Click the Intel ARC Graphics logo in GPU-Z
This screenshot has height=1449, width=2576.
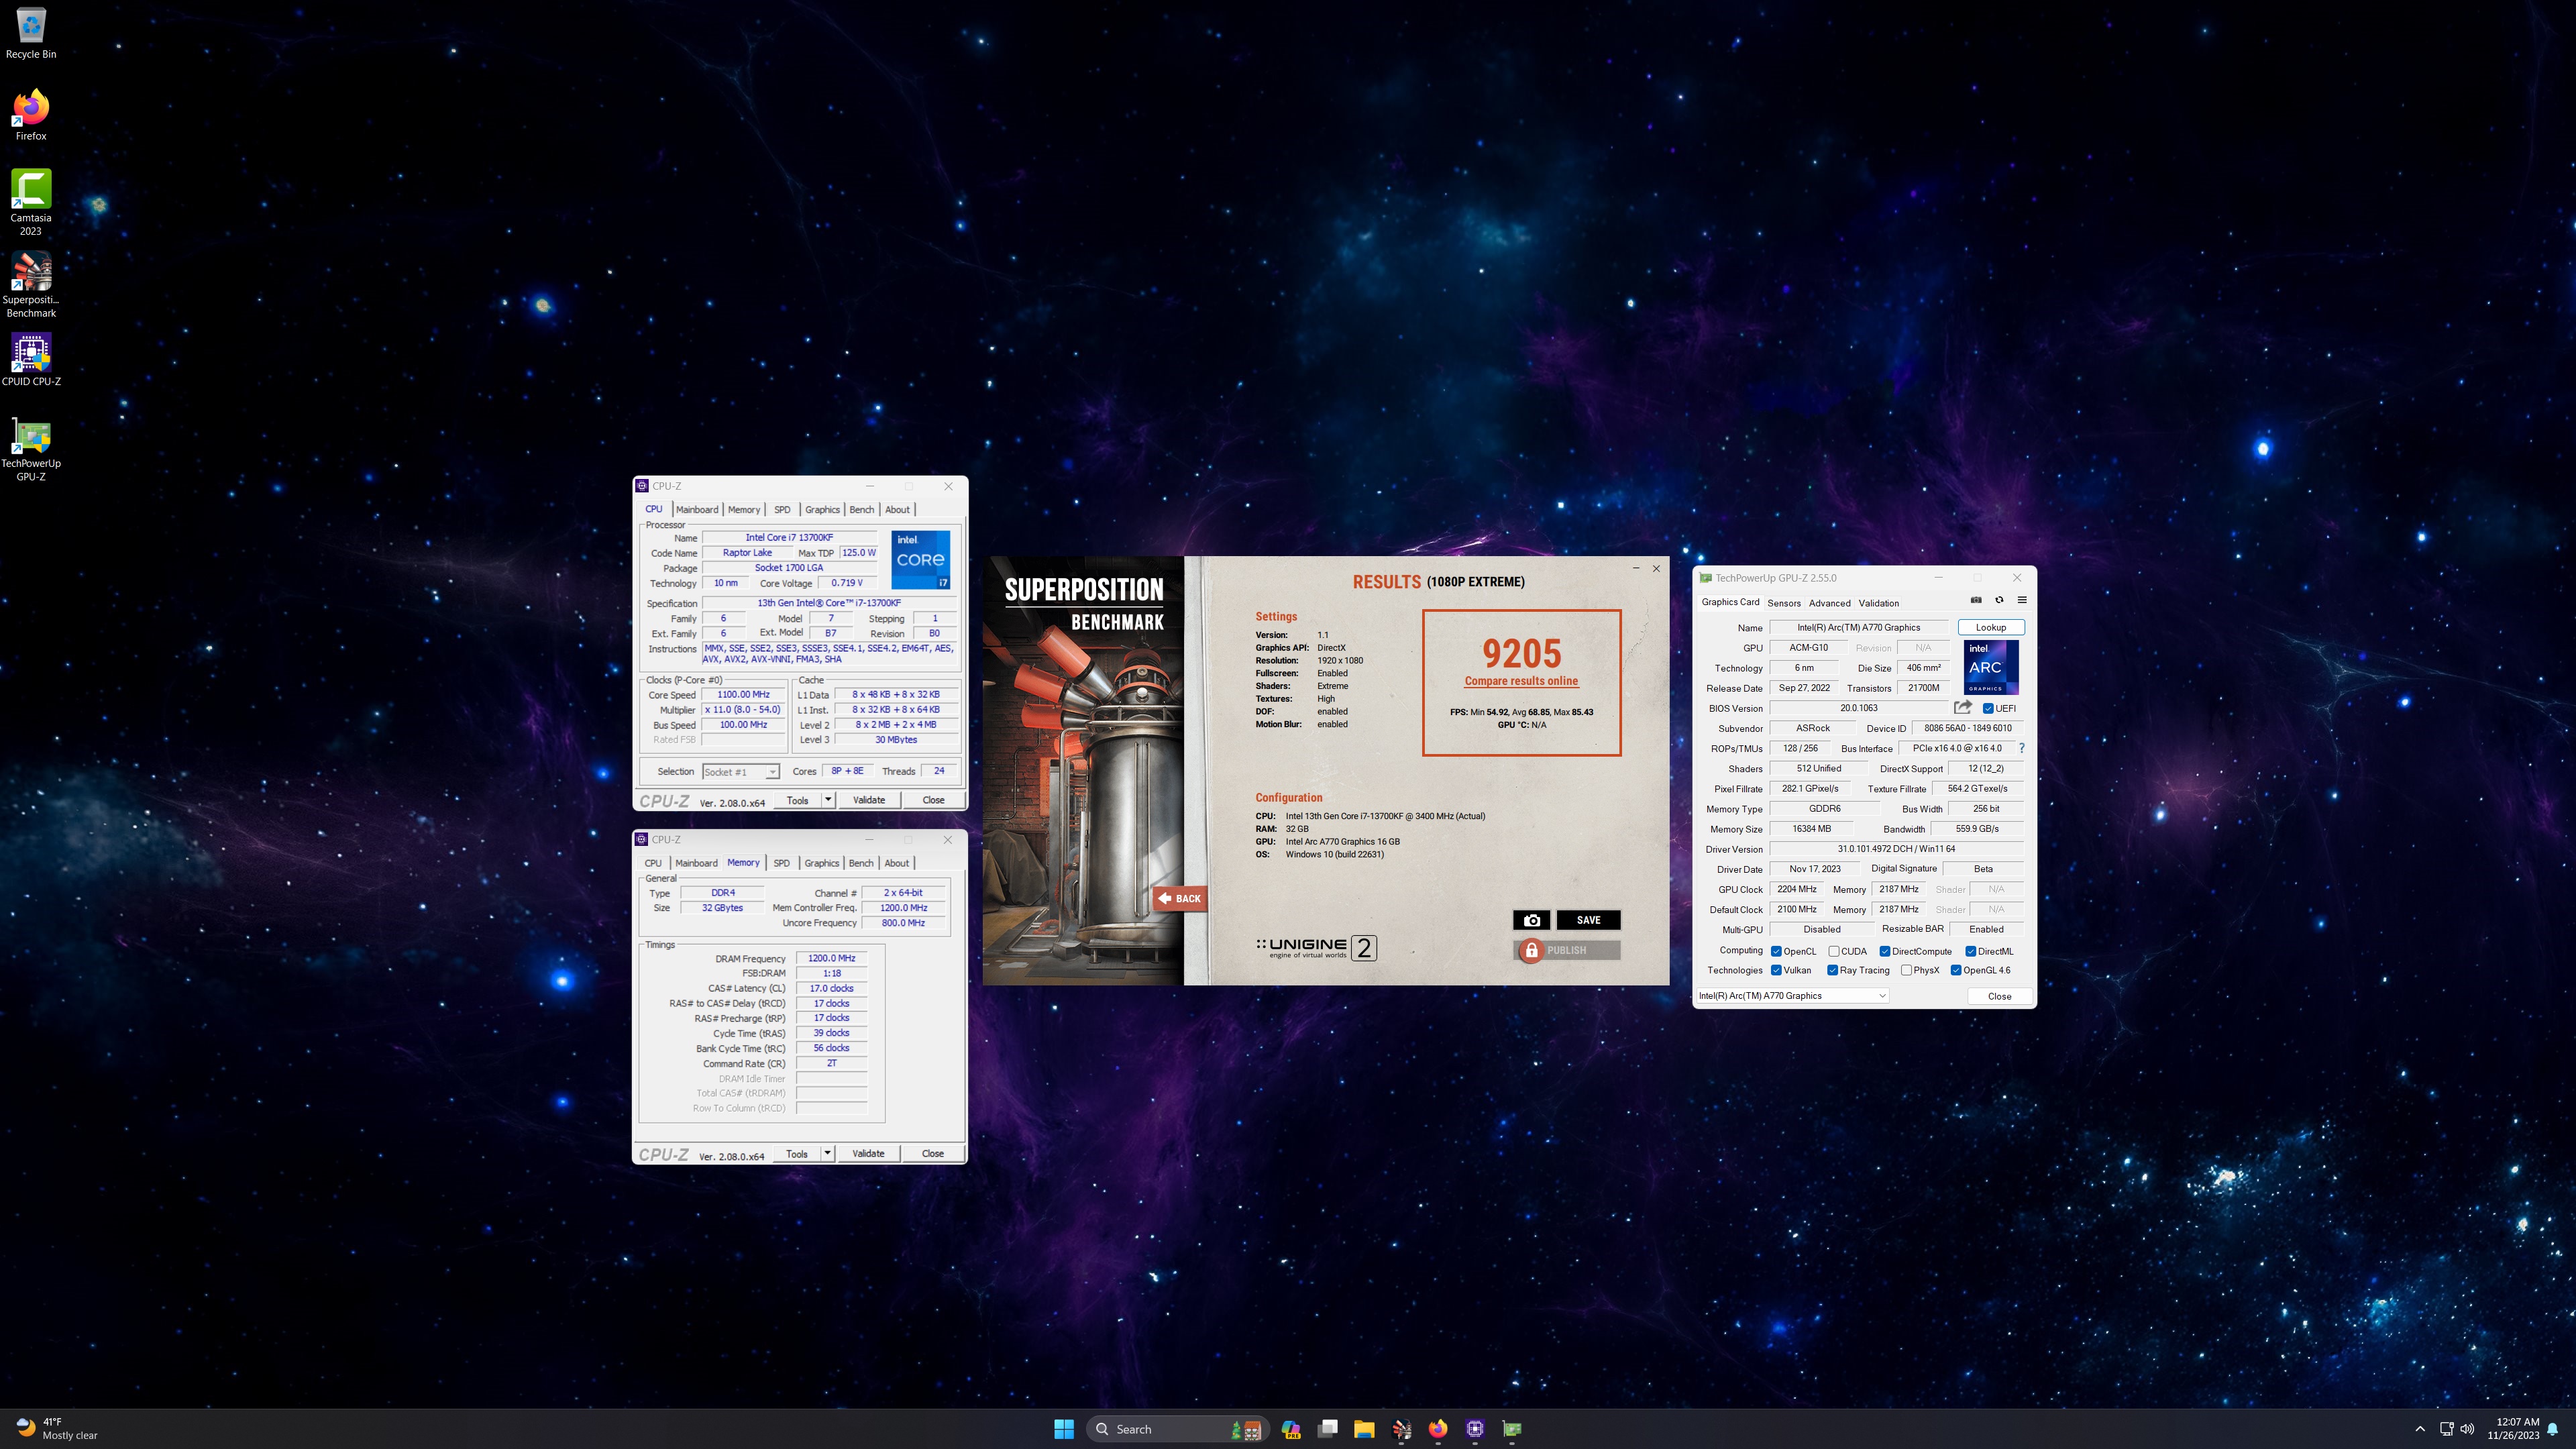click(1990, 667)
